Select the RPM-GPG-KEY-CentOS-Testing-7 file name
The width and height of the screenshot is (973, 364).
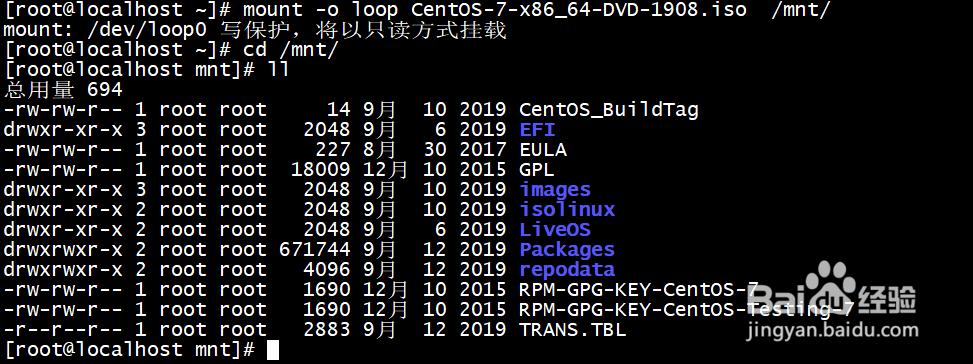pyautogui.click(x=687, y=309)
